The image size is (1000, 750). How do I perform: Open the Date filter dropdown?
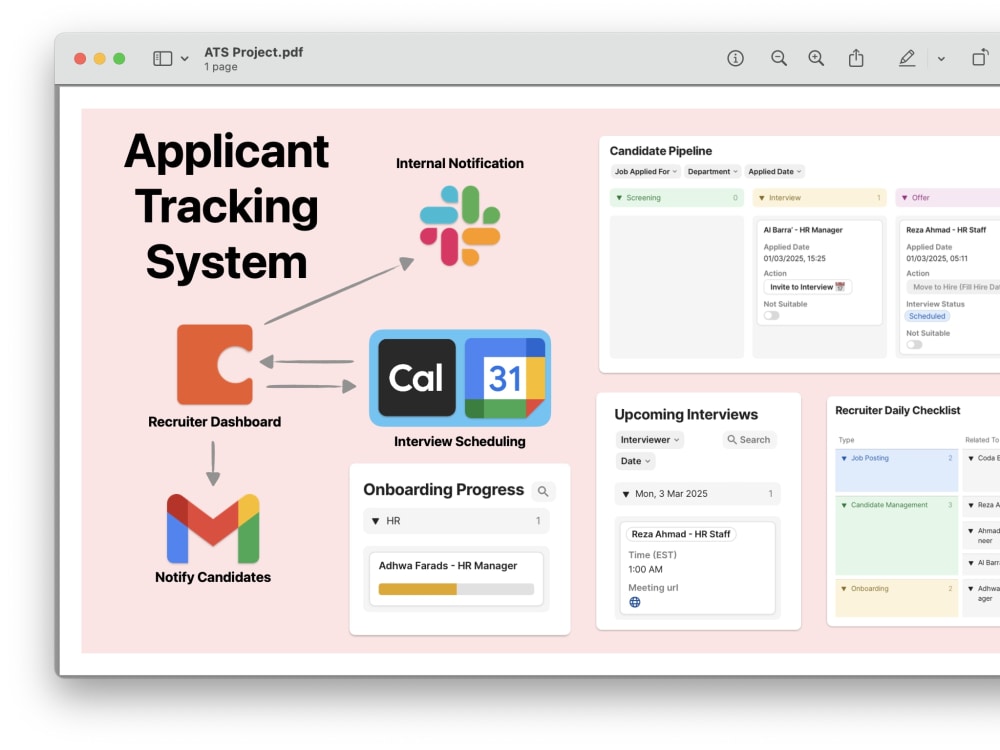click(x=635, y=460)
